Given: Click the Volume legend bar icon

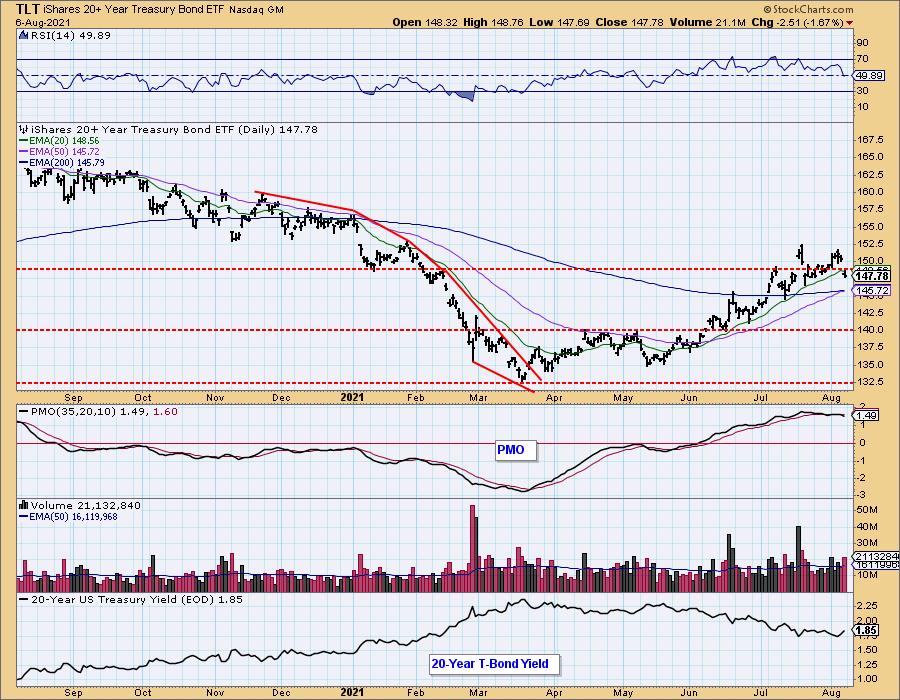Looking at the screenshot, I should coord(24,505).
